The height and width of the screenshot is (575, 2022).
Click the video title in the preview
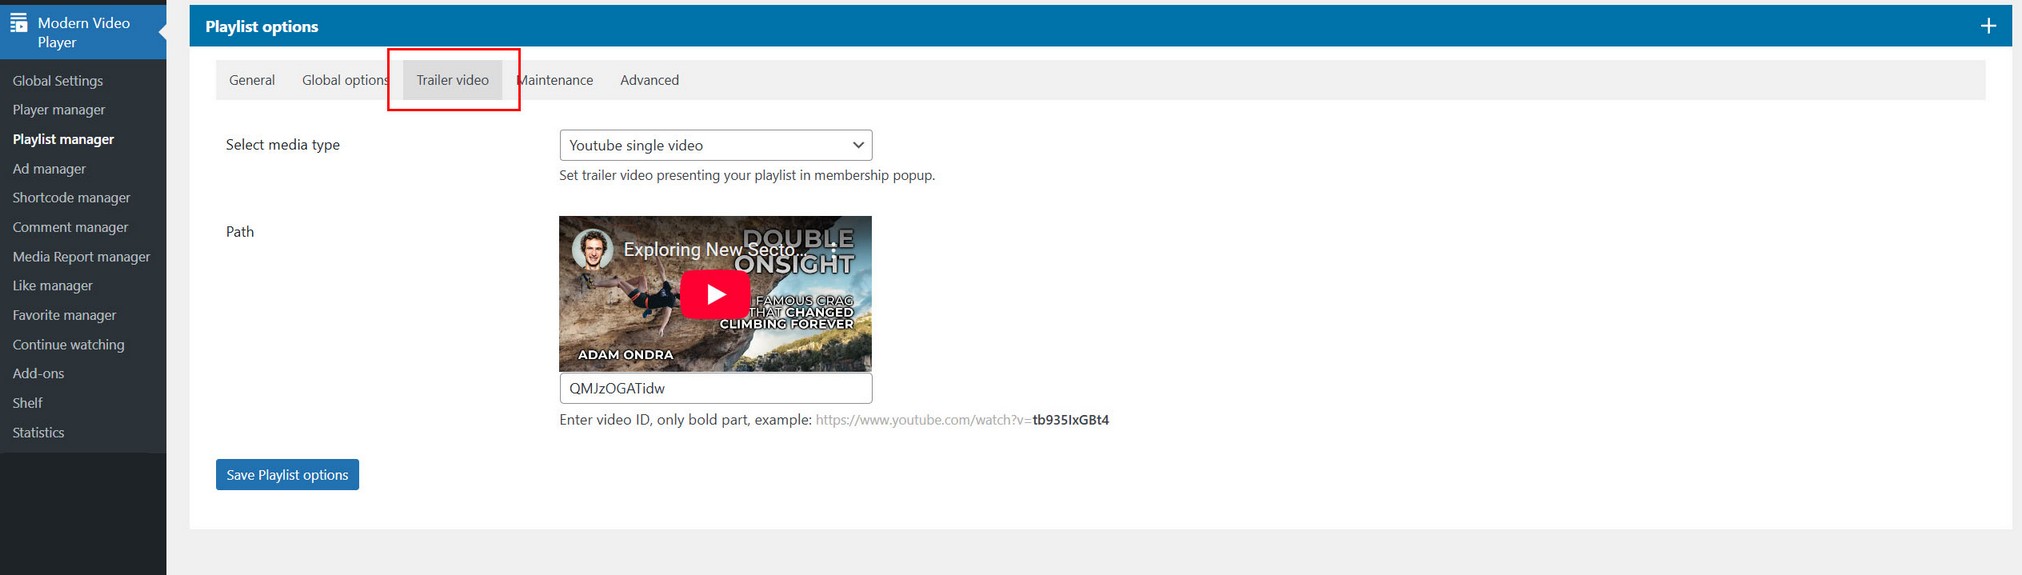click(708, 250)
